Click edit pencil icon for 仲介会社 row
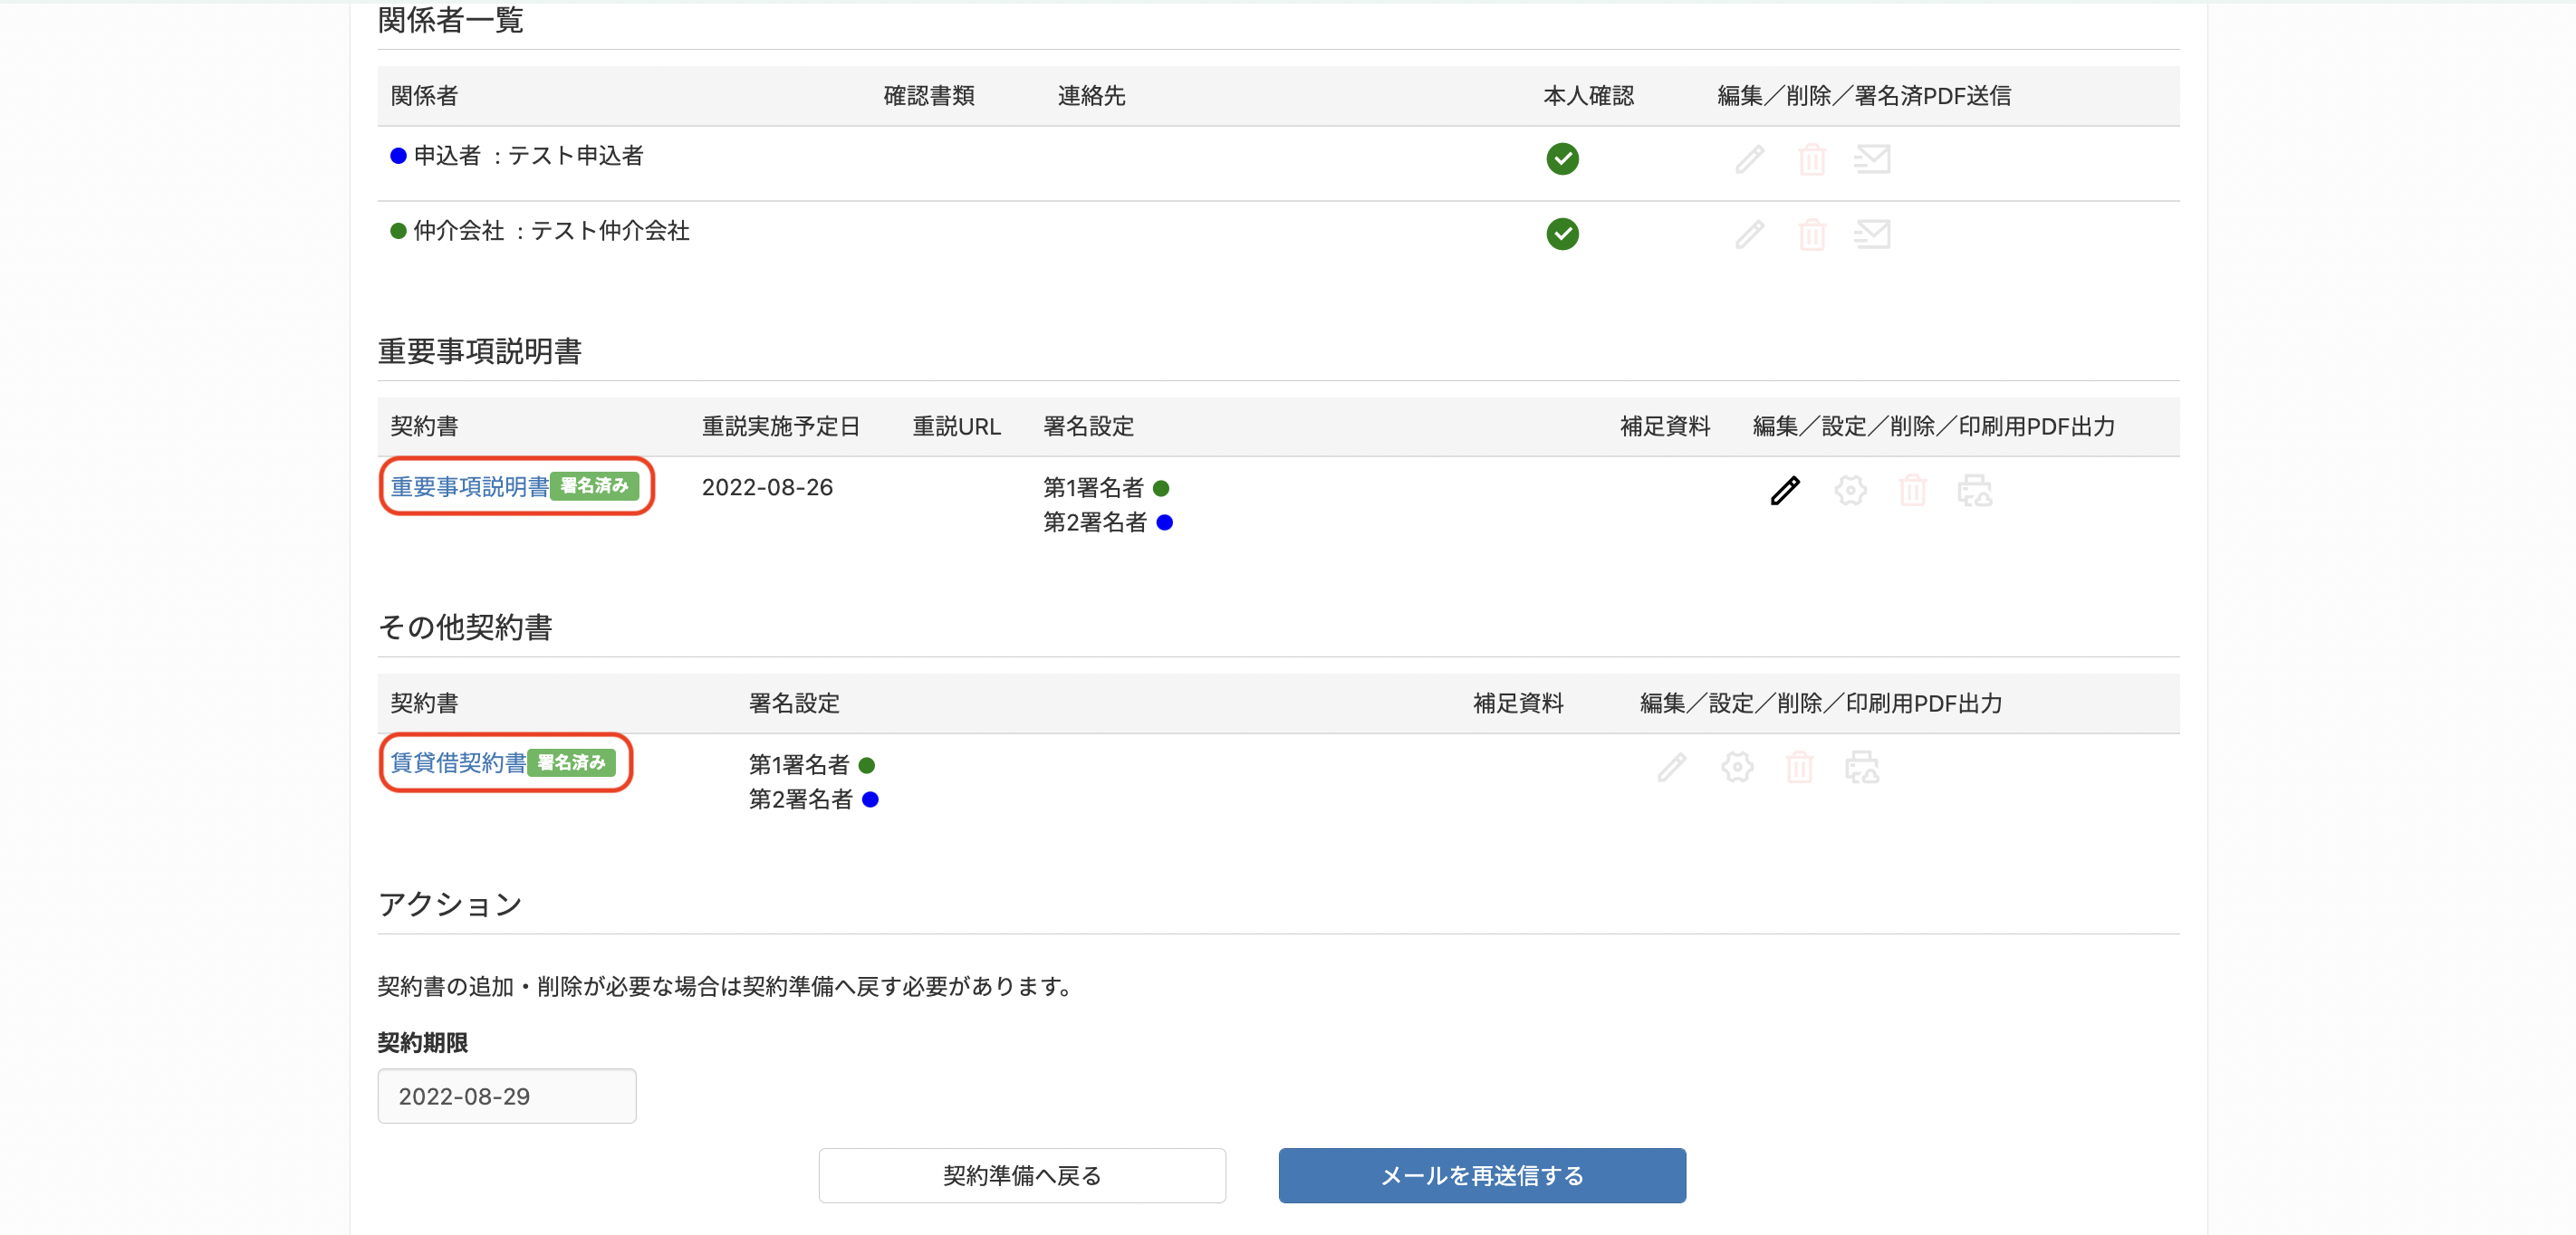2576x1235 pixels. click(x=1749, y=234)
